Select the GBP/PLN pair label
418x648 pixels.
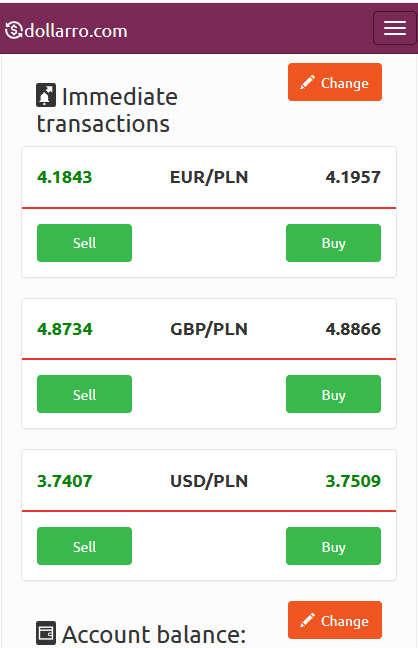tap(209, 329)
